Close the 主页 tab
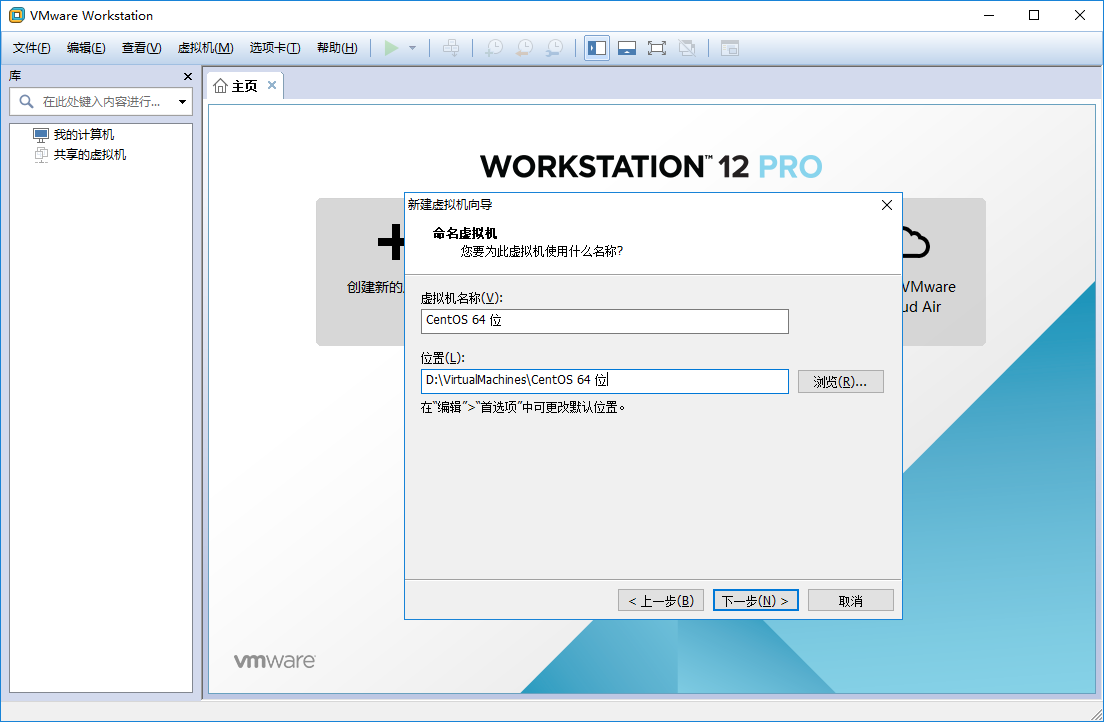Screen dimensions: 1104x722 [272, 85]
